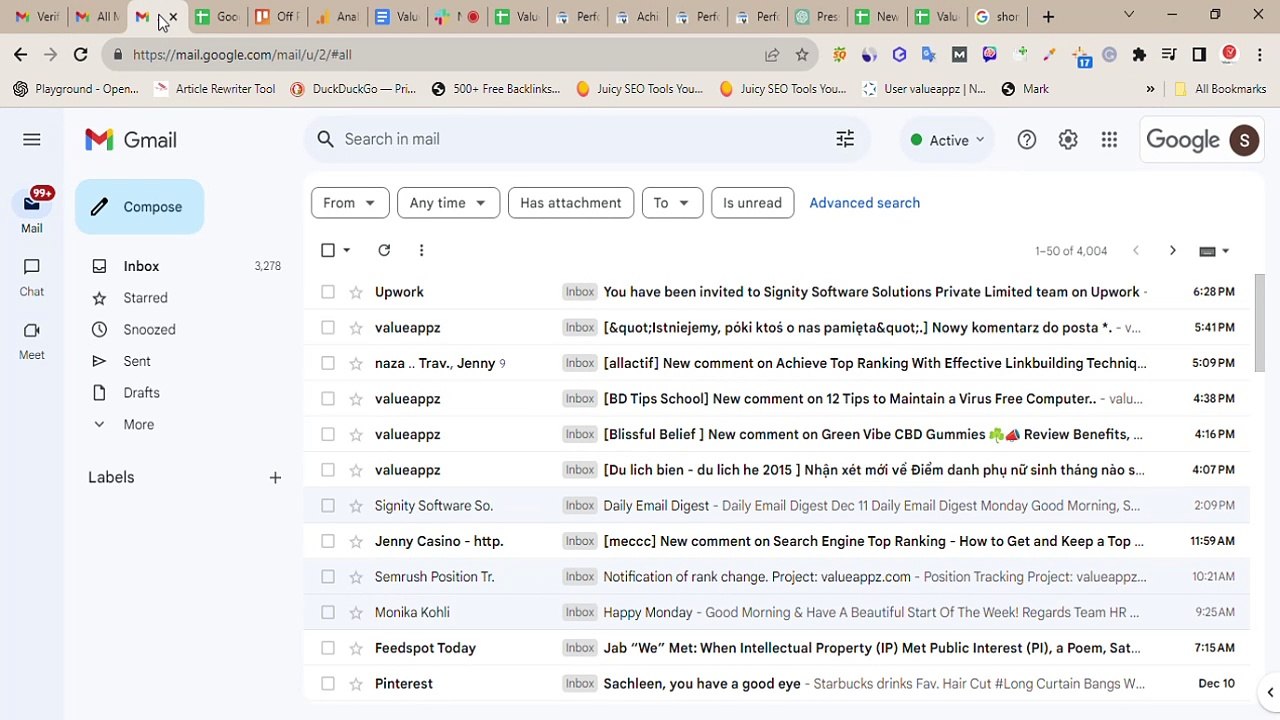Image resolution: width=1280 pixels, height=720 pixels.
Task: Click the Compose button
Action: tap(139, 207)
